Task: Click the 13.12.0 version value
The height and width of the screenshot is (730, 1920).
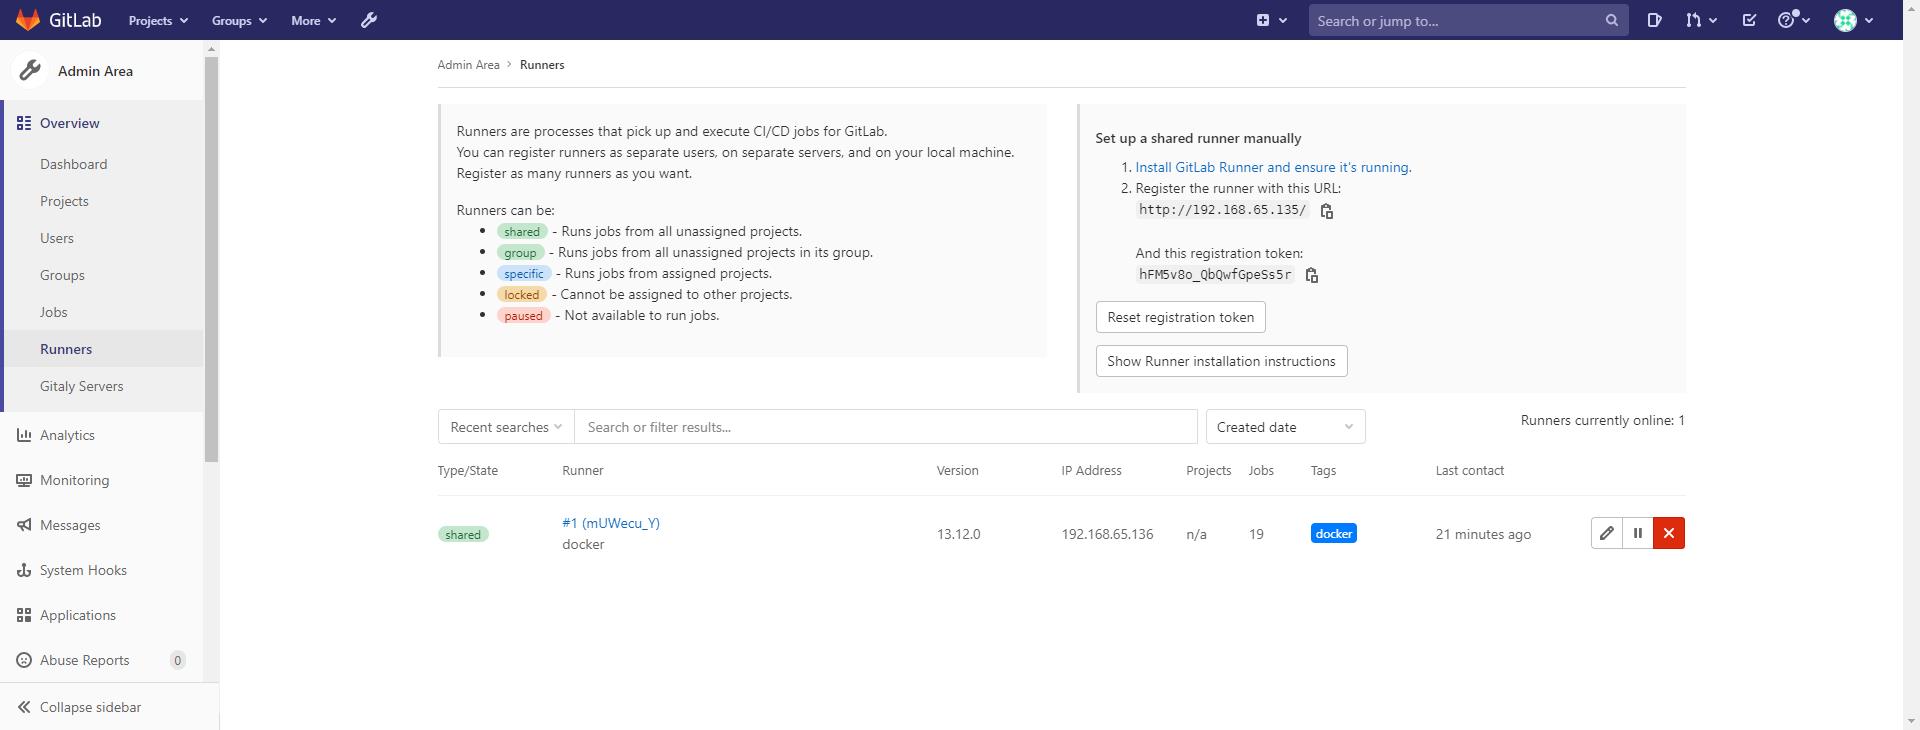Action: coord(958,534)
